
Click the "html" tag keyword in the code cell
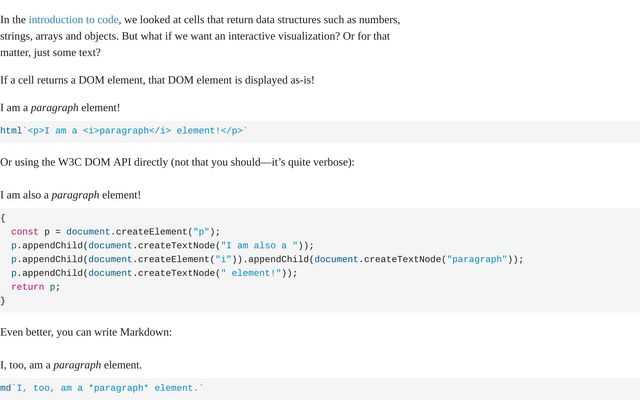point(11,131)
